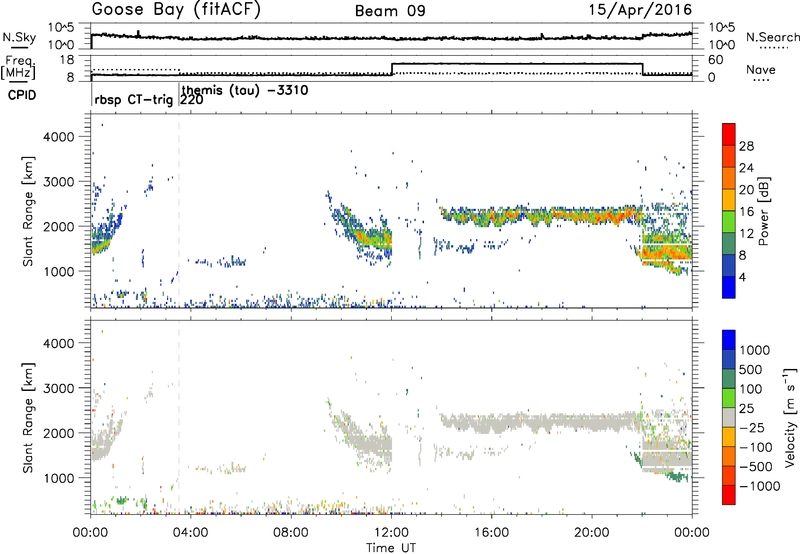This screenshot has height=554, width=800.
Task: Click the -100 velocity scale value
Action: coord(756,447)
